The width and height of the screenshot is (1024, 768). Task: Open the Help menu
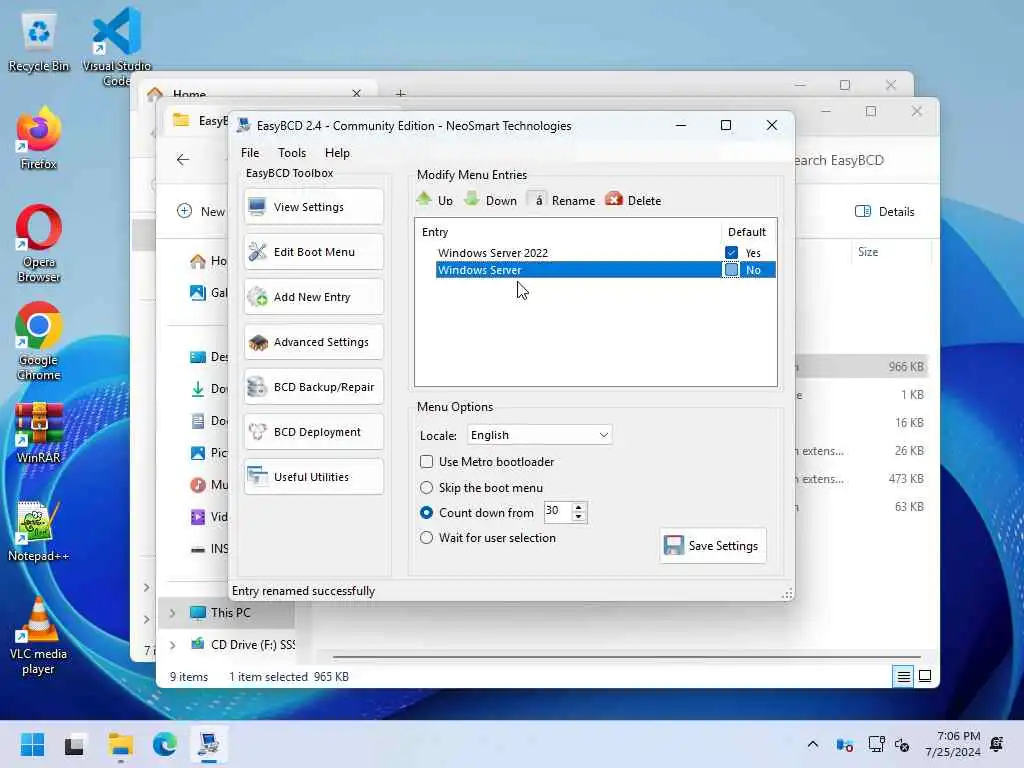[x=337, y=153]
